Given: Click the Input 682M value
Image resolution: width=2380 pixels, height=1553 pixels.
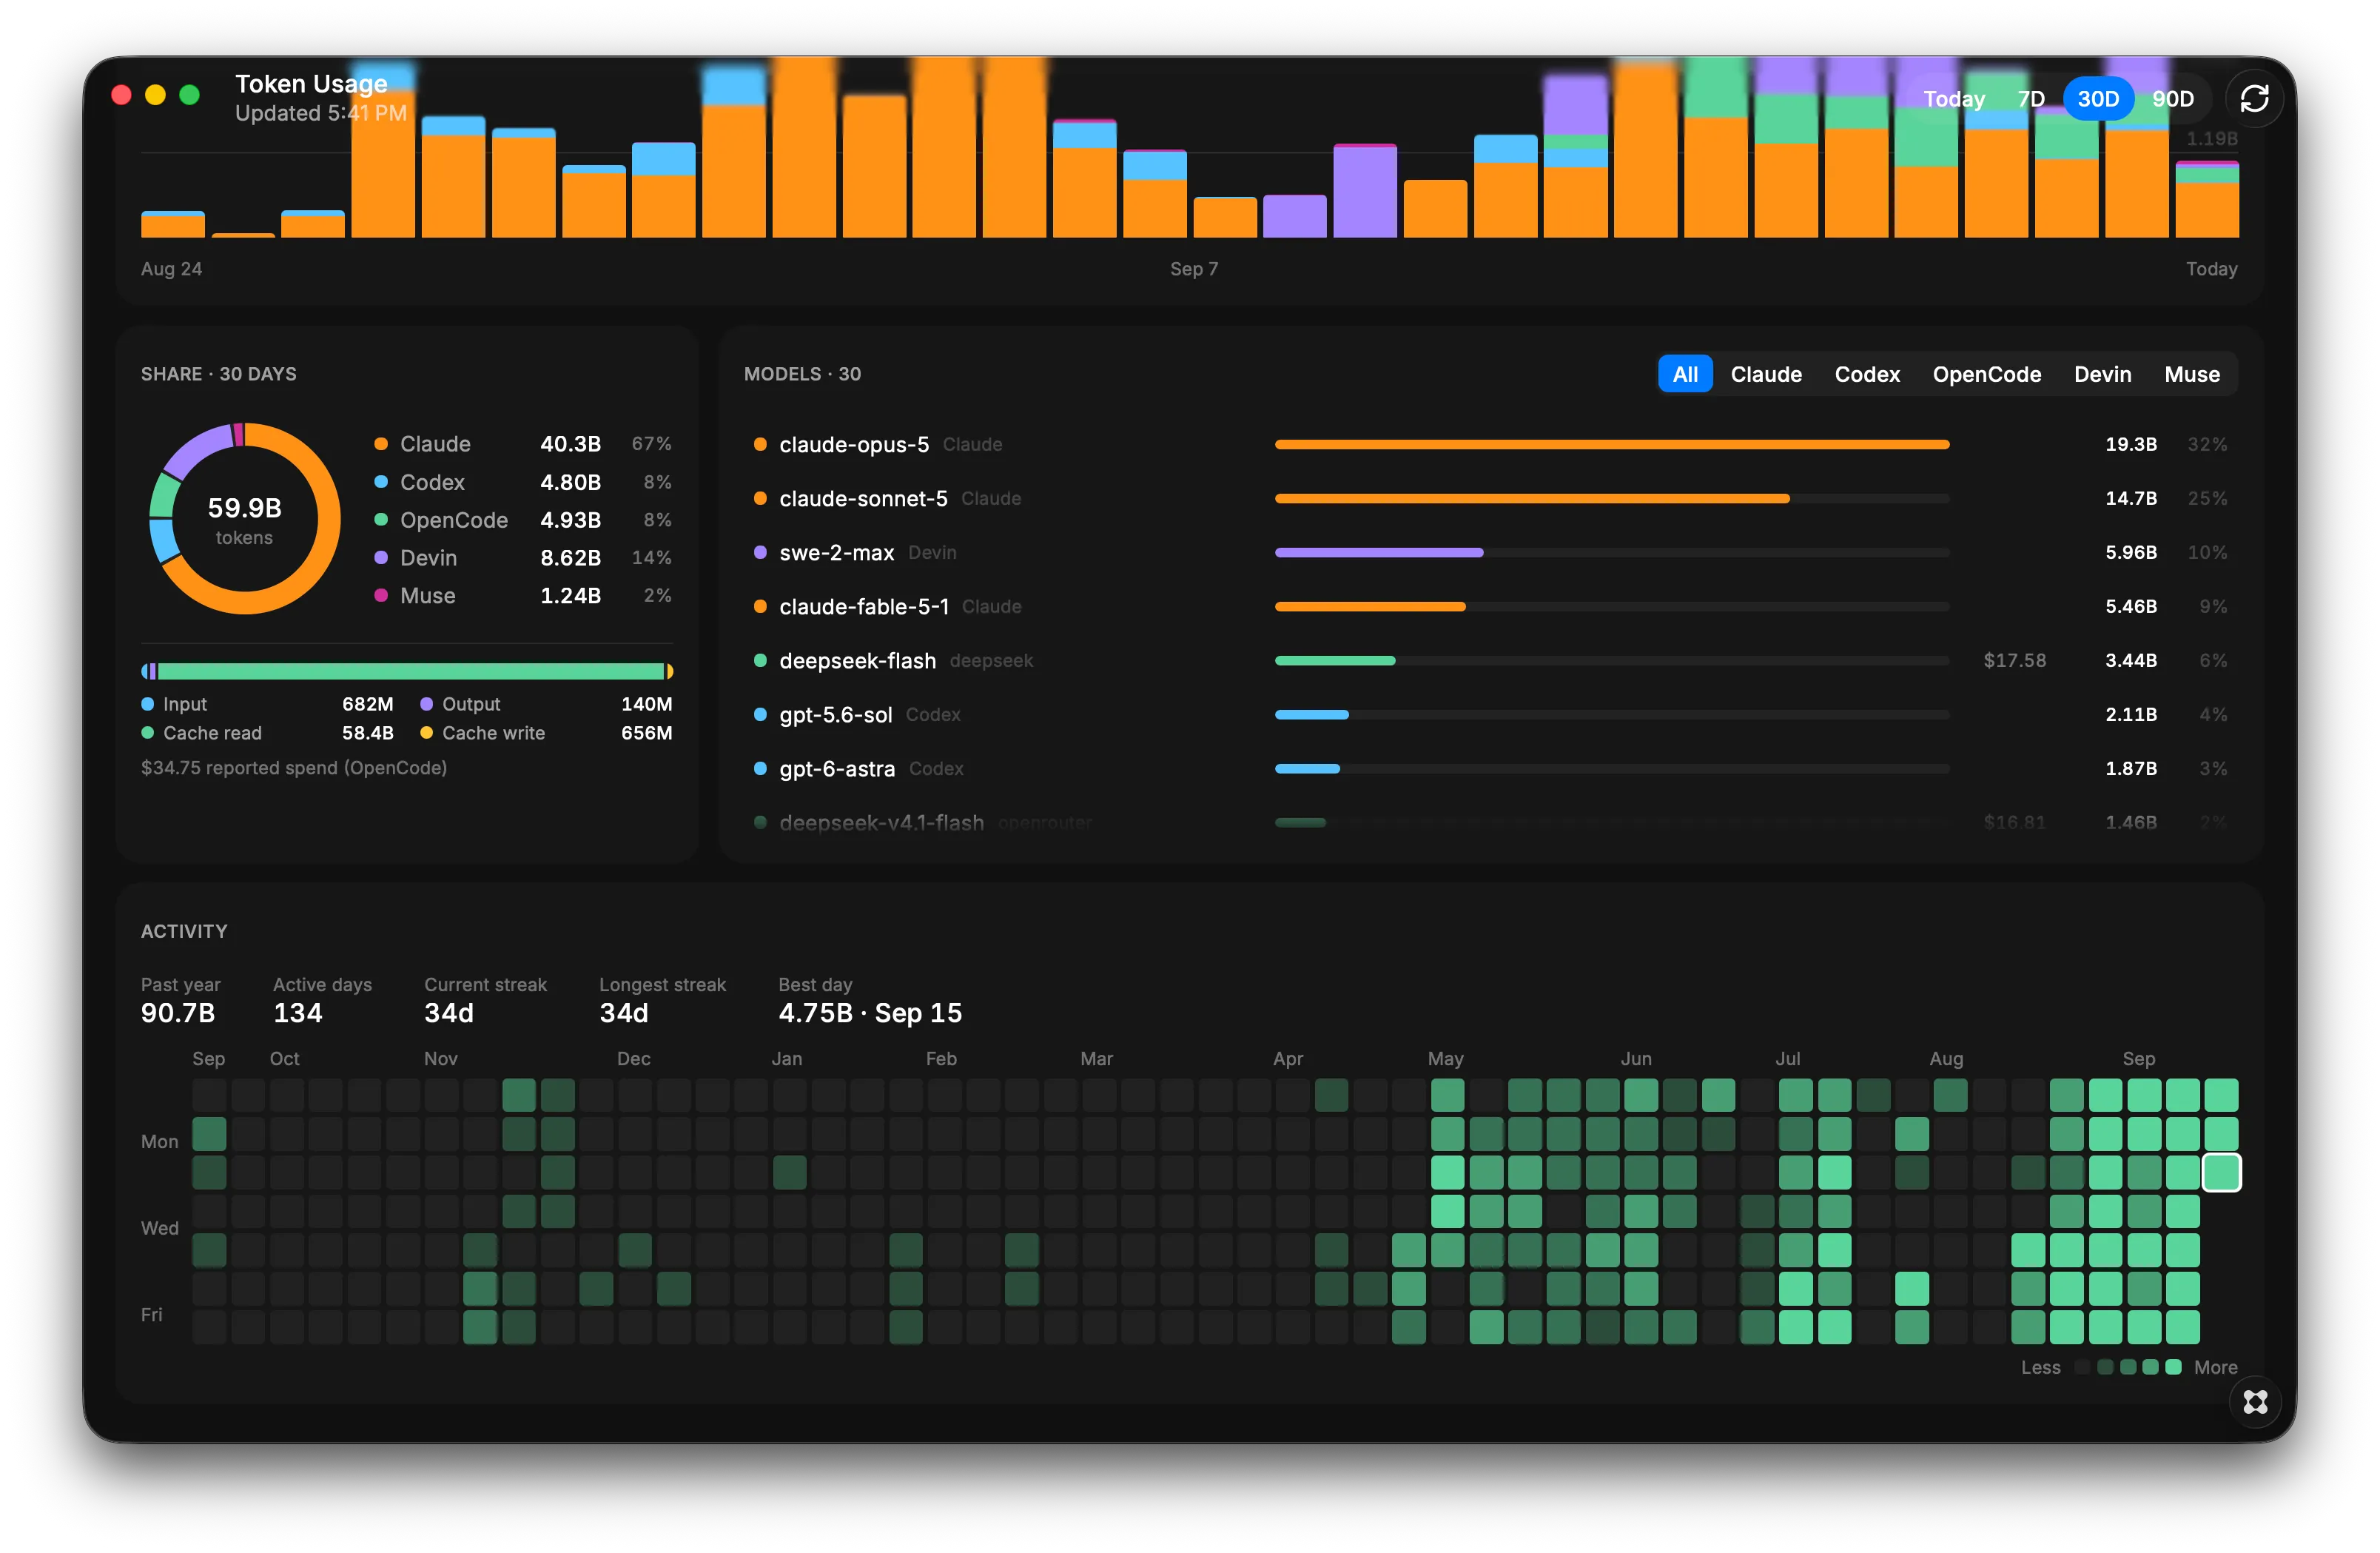Looking at the screenshot, I should pyautogui.click(x=368, y=704).
